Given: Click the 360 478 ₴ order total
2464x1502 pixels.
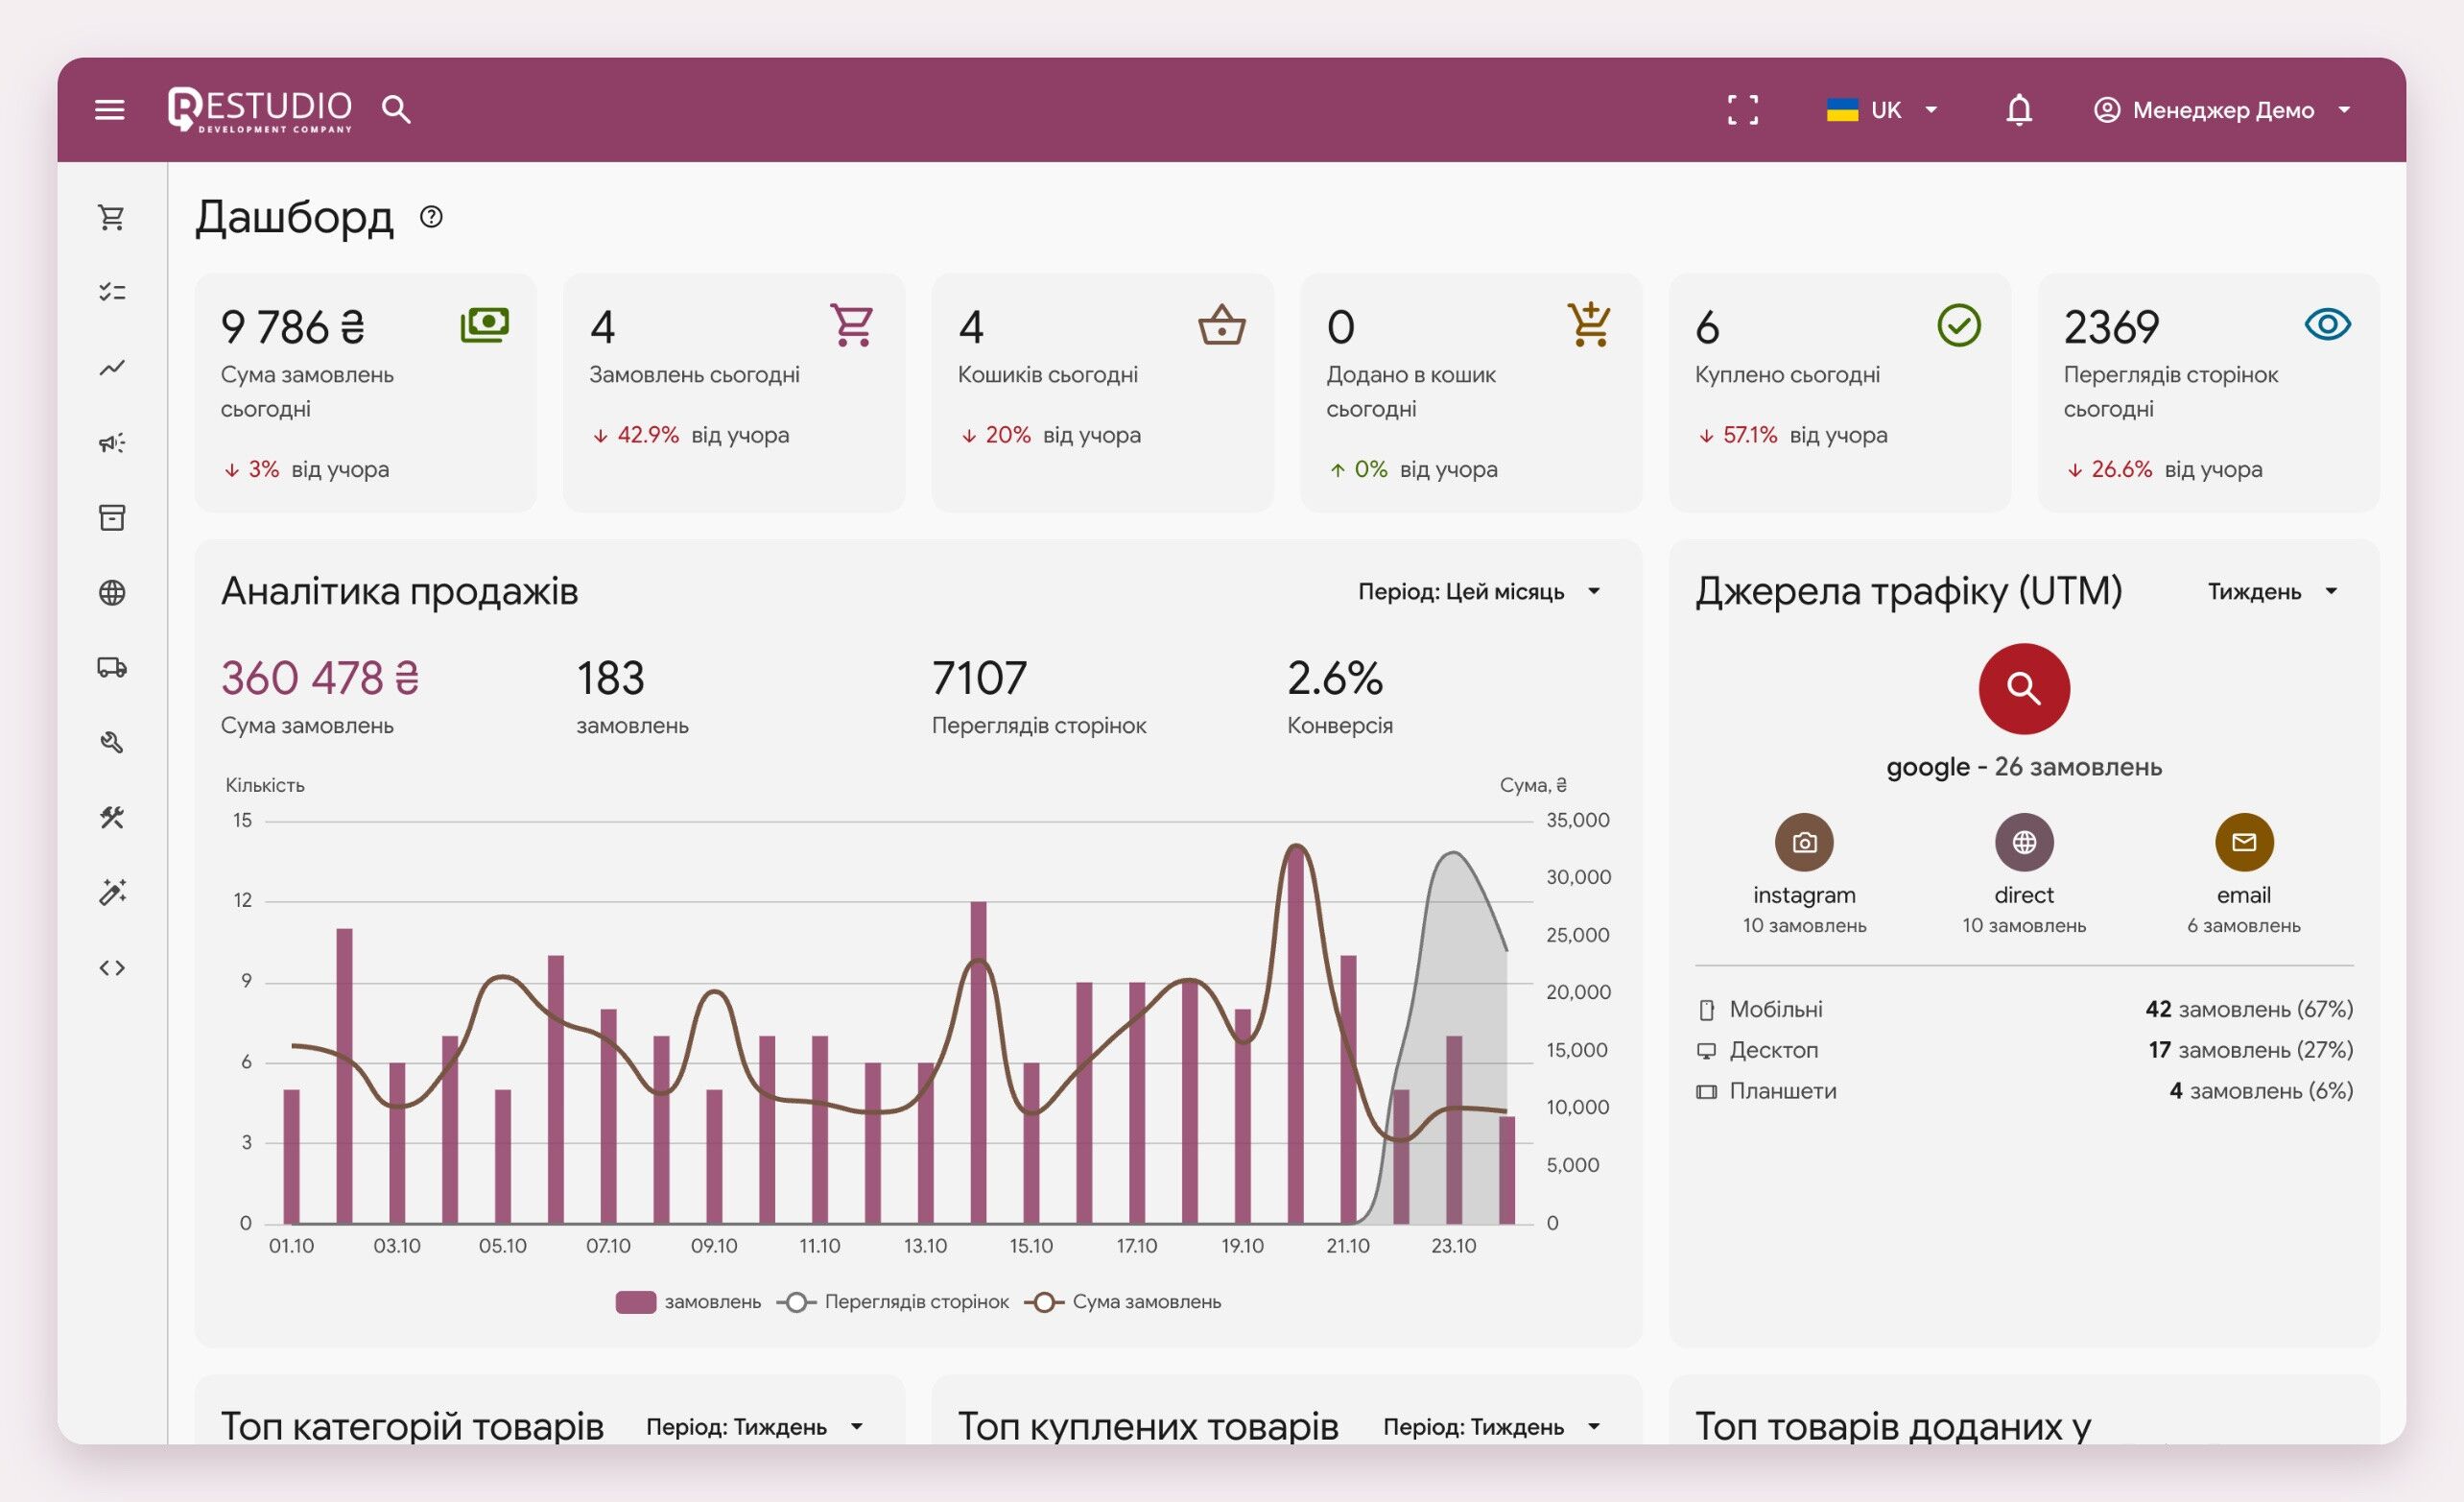Looking at the screenshot, I should tap(320, 678).
